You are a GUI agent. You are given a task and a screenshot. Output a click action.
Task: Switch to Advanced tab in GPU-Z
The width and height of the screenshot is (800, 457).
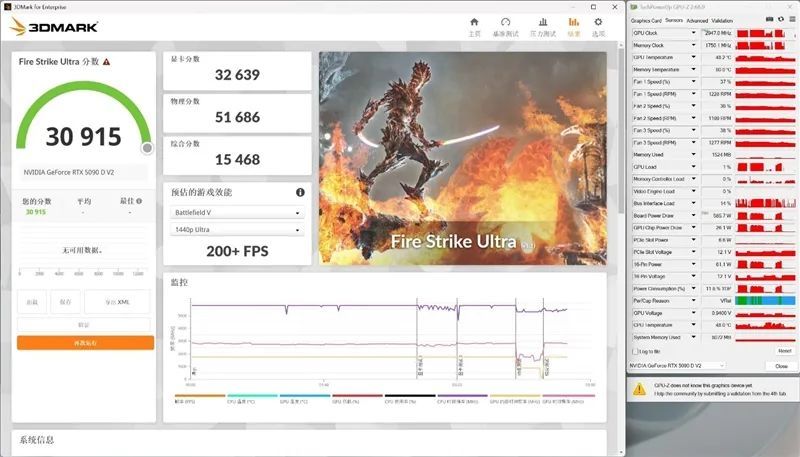coord(697,21)
